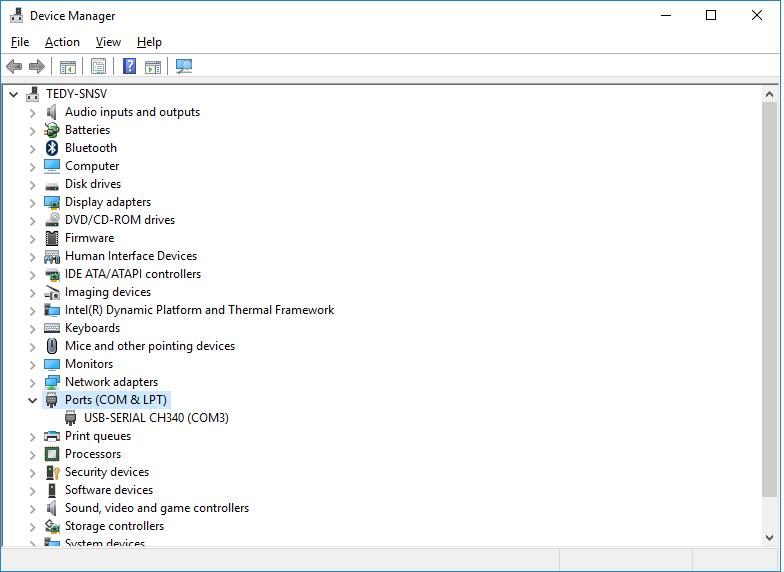Collapse the TEDY-SNSV root node

(x=14, y=94)
